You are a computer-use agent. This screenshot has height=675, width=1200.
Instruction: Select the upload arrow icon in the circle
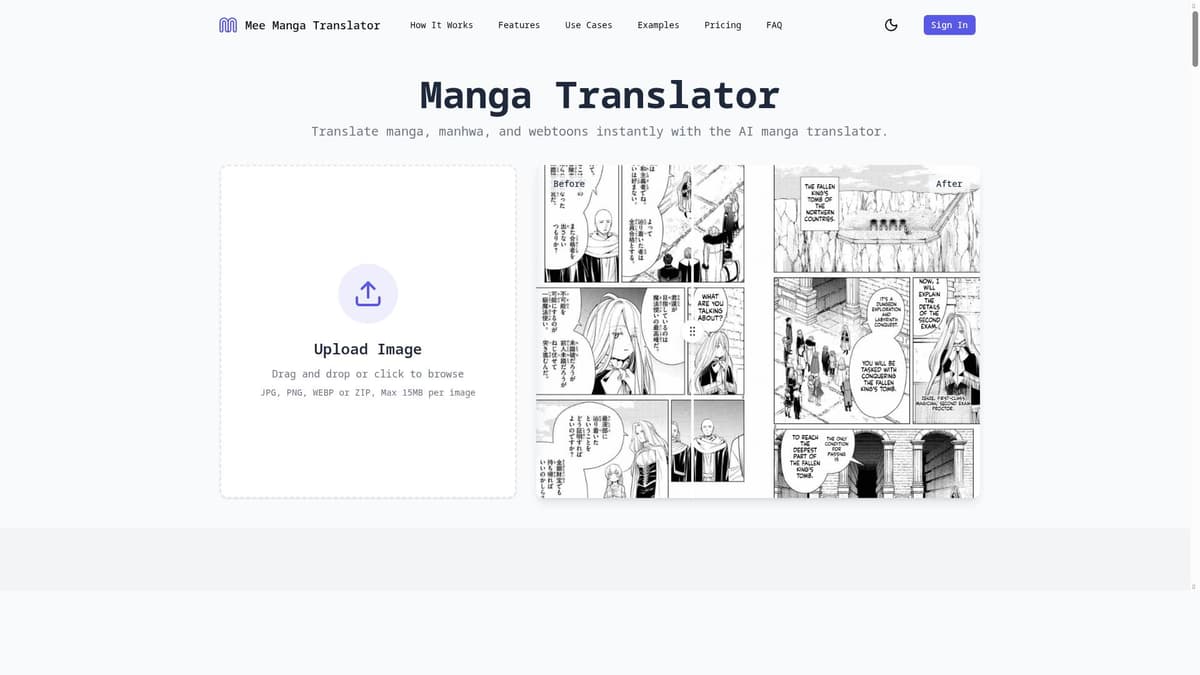(x=367, y=293)
